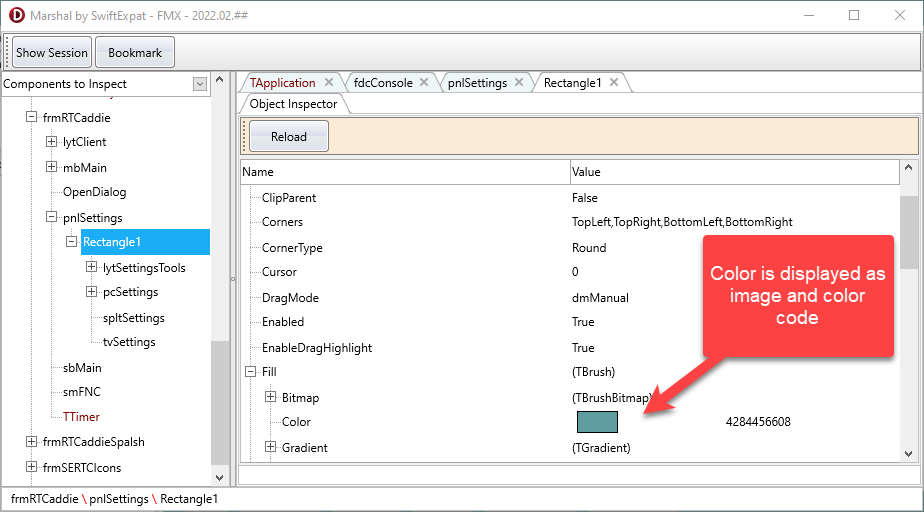924x512 pixels.
Task: Close the TApplication tab
Action: pyautogui.click(x=328, y=83)
